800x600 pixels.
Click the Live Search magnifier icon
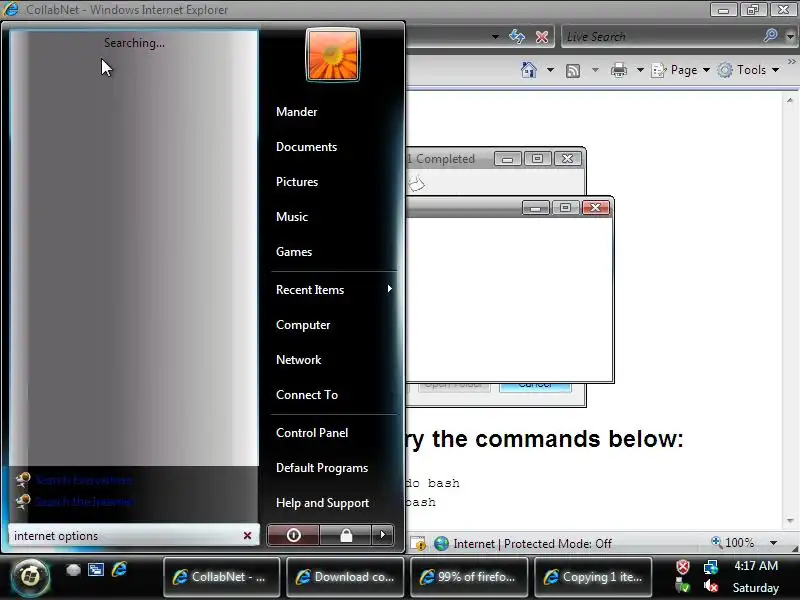(x=770, y=36)
